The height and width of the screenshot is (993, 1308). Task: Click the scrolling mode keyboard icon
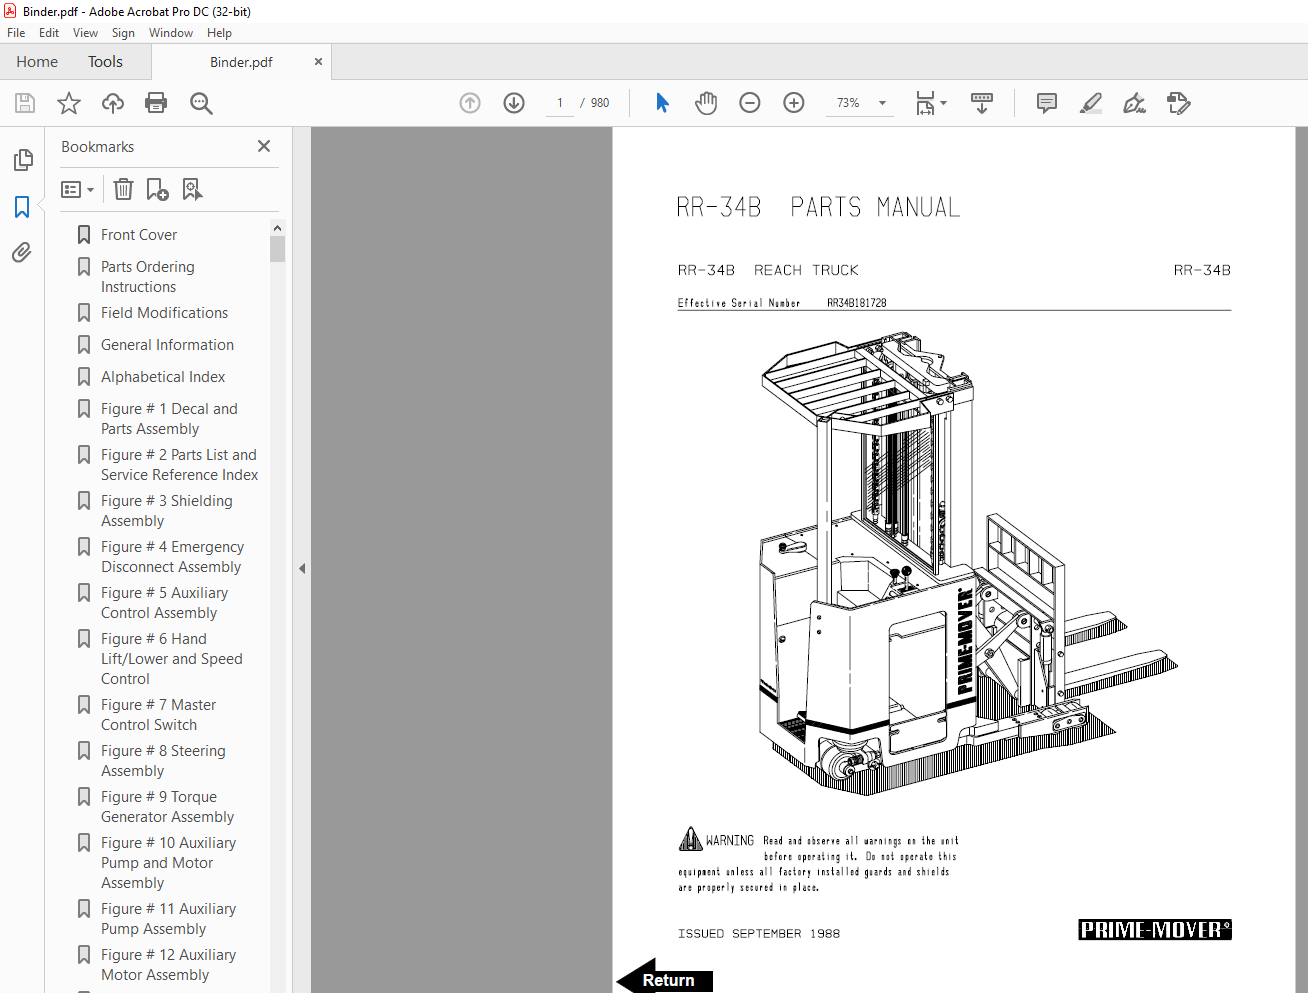point(982,103)
